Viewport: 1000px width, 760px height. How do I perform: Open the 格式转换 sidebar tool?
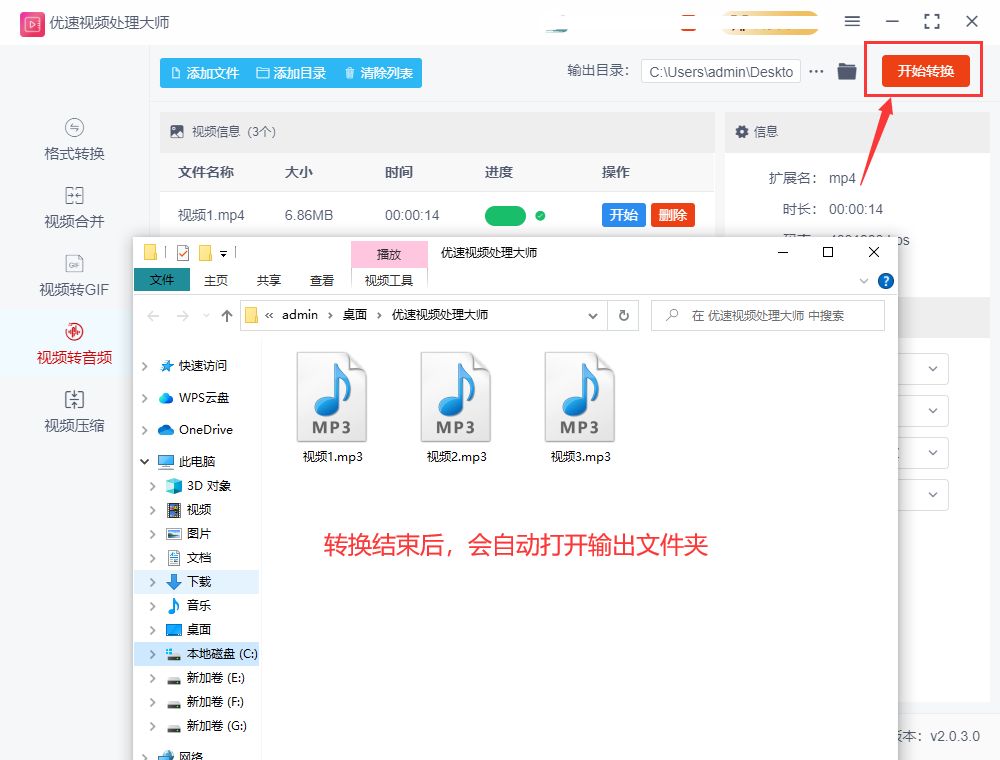point(74,140)
